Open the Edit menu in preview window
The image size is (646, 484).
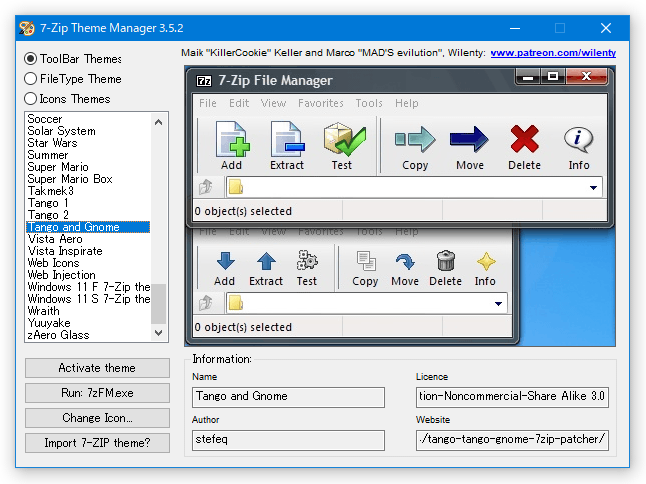[x=239, y=103]
